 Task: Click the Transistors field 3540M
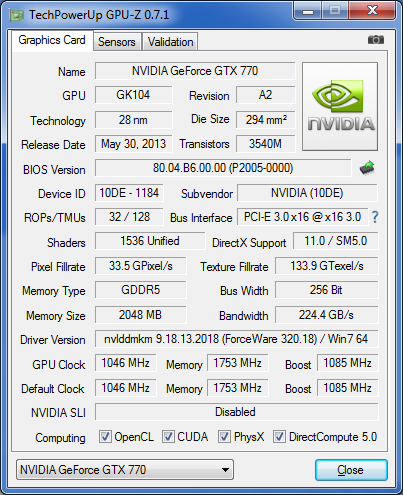tap(266, 144)
